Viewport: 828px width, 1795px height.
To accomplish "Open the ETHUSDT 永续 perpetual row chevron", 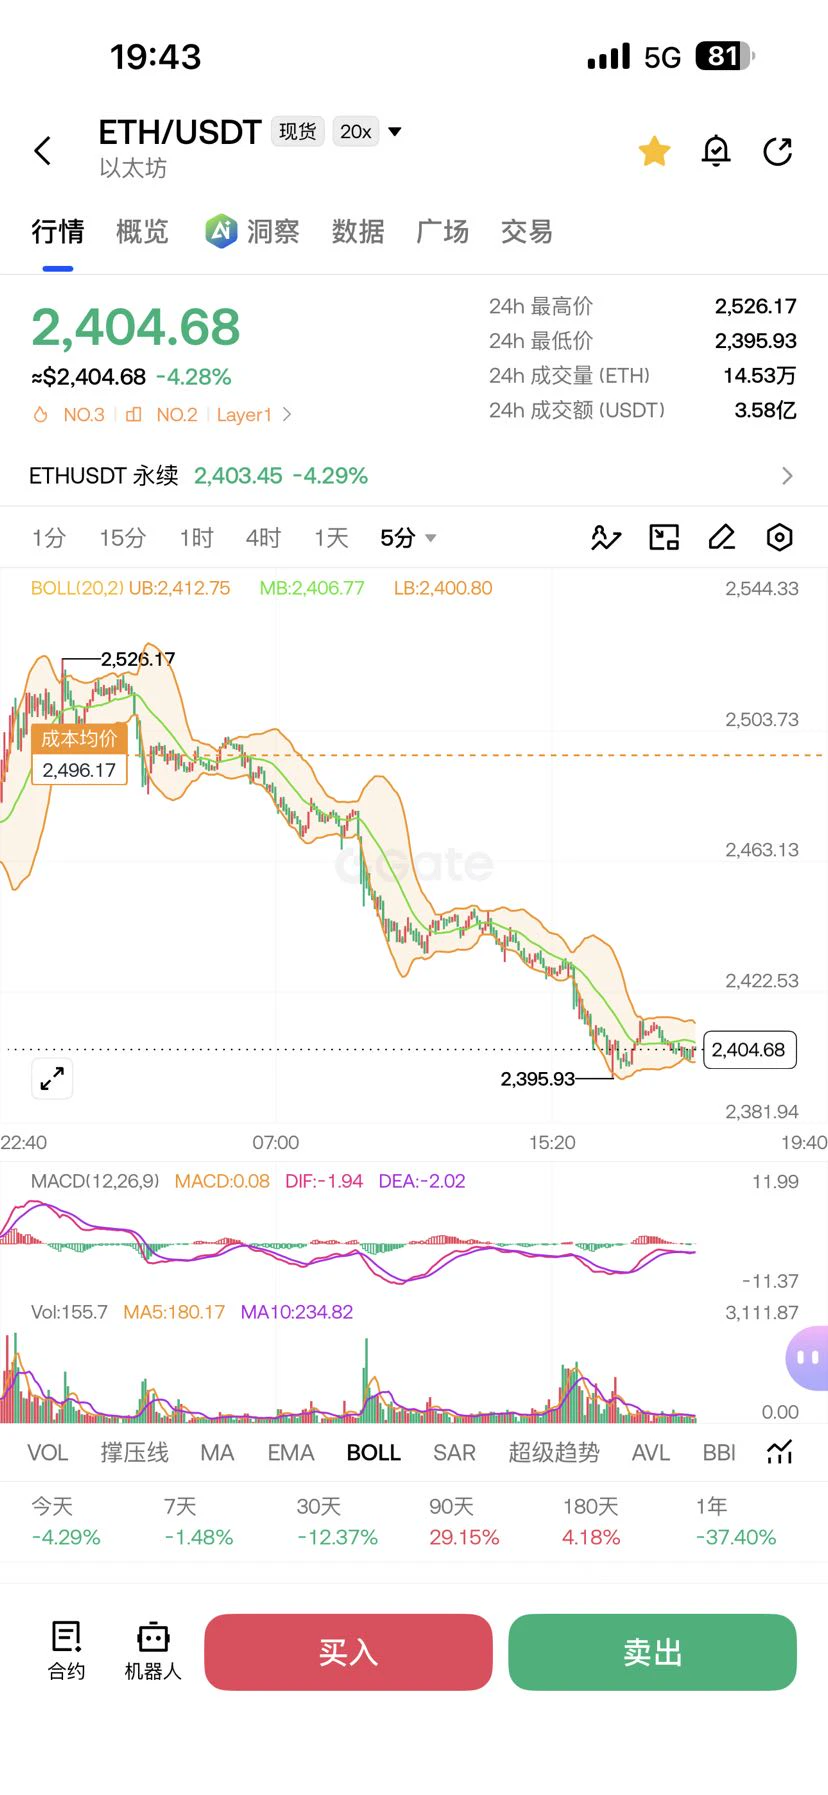I will tap(787, 476).
